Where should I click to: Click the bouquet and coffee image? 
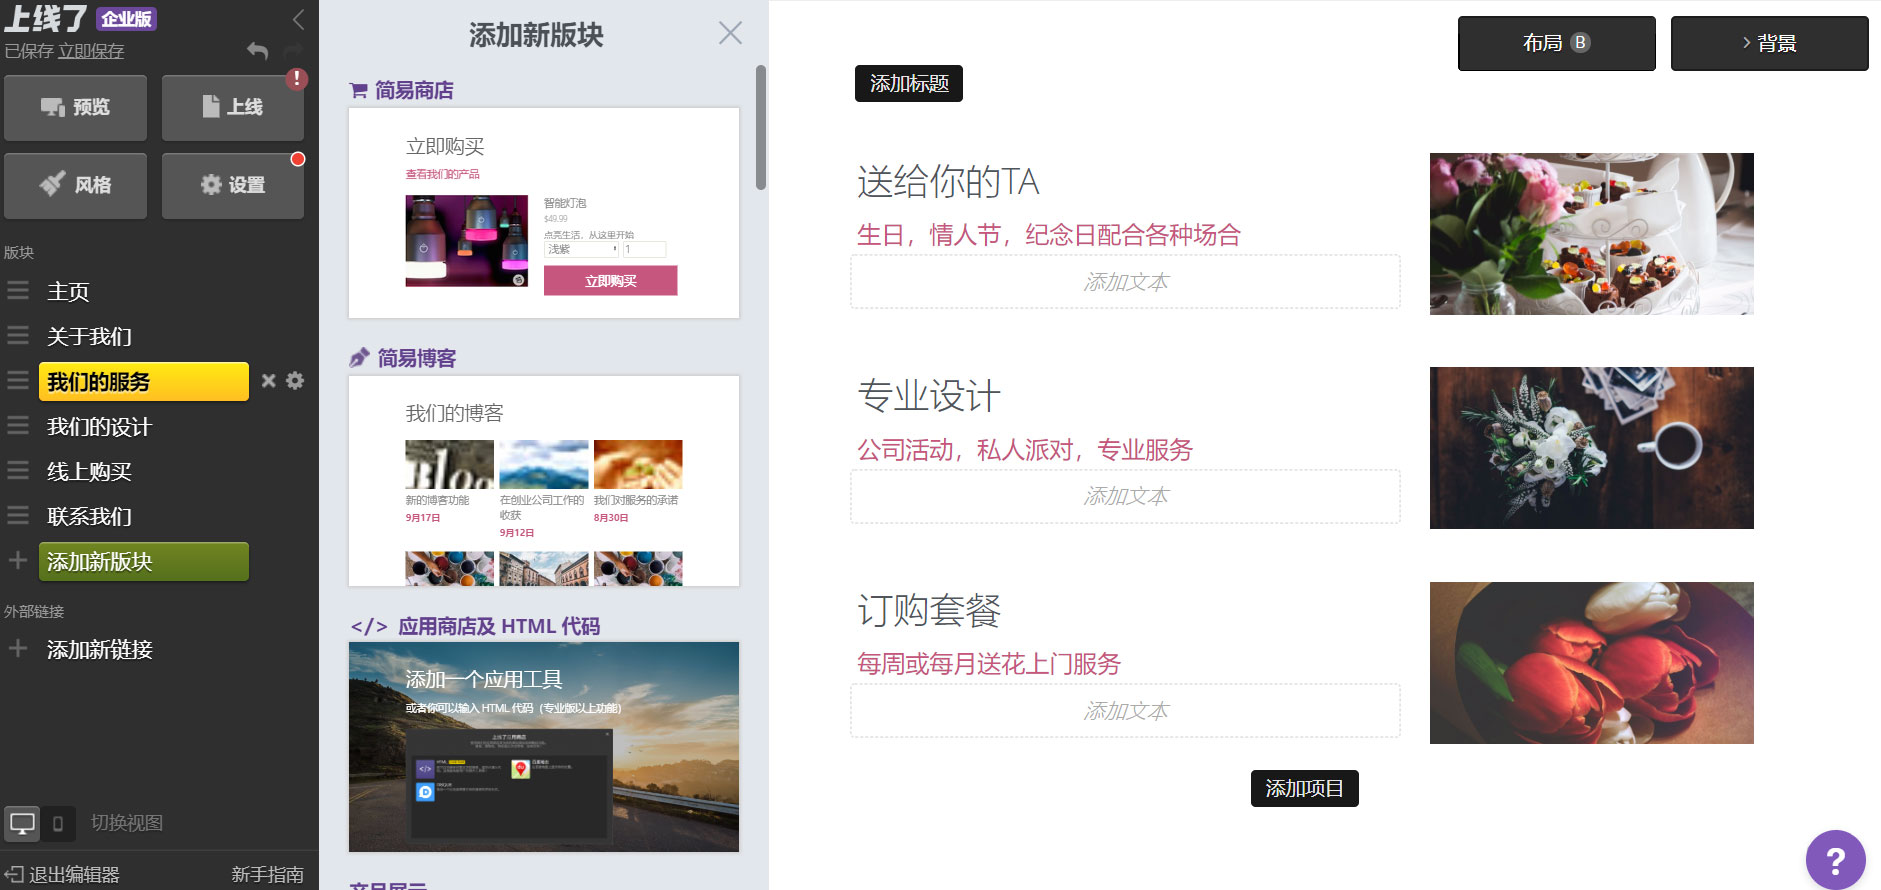click(1591, 448)
